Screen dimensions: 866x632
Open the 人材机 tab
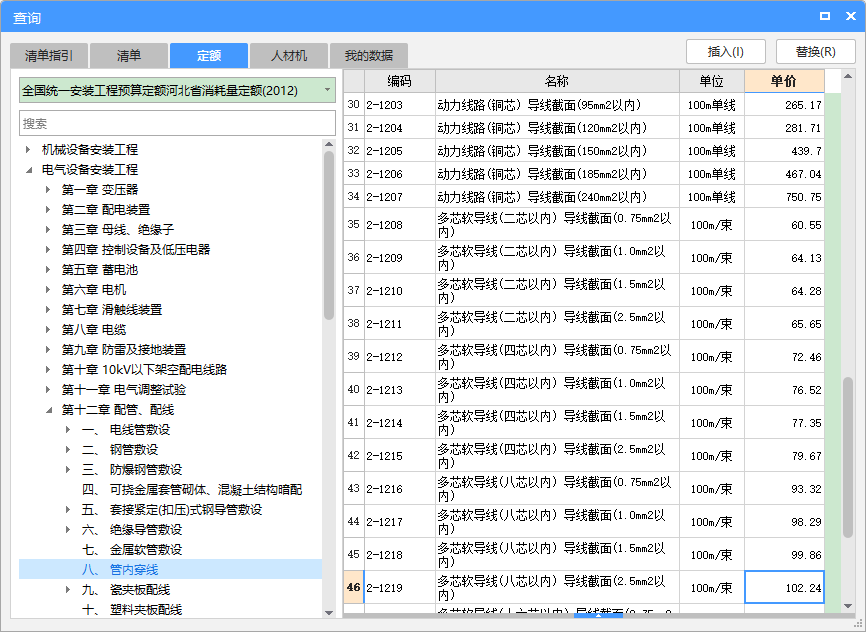289,56
